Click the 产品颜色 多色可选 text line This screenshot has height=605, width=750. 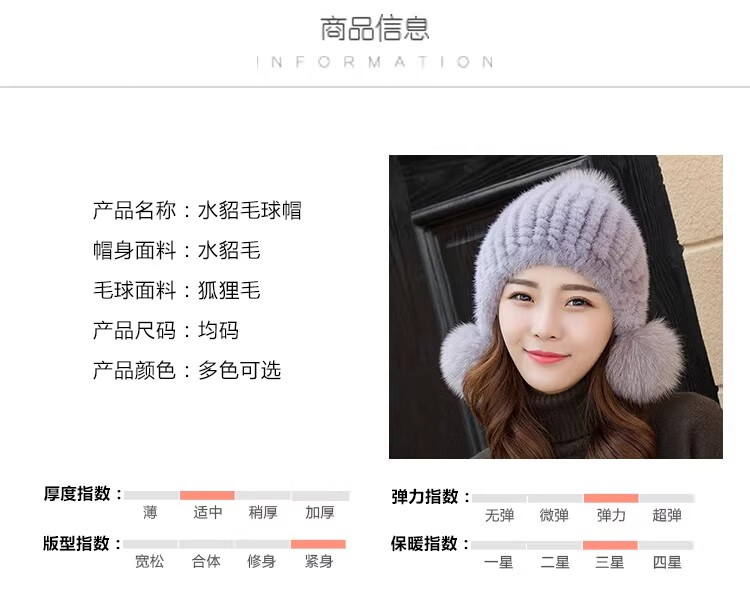tap(187, 370)
